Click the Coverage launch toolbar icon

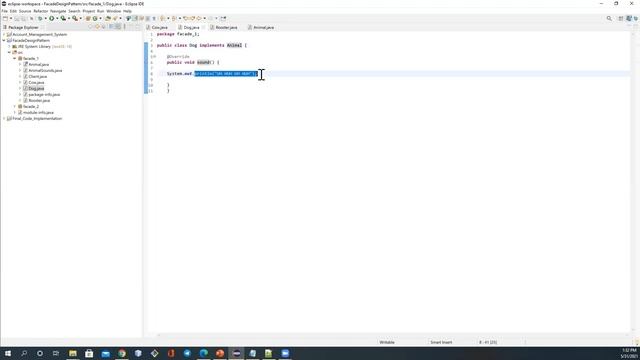tap(63, 18)
